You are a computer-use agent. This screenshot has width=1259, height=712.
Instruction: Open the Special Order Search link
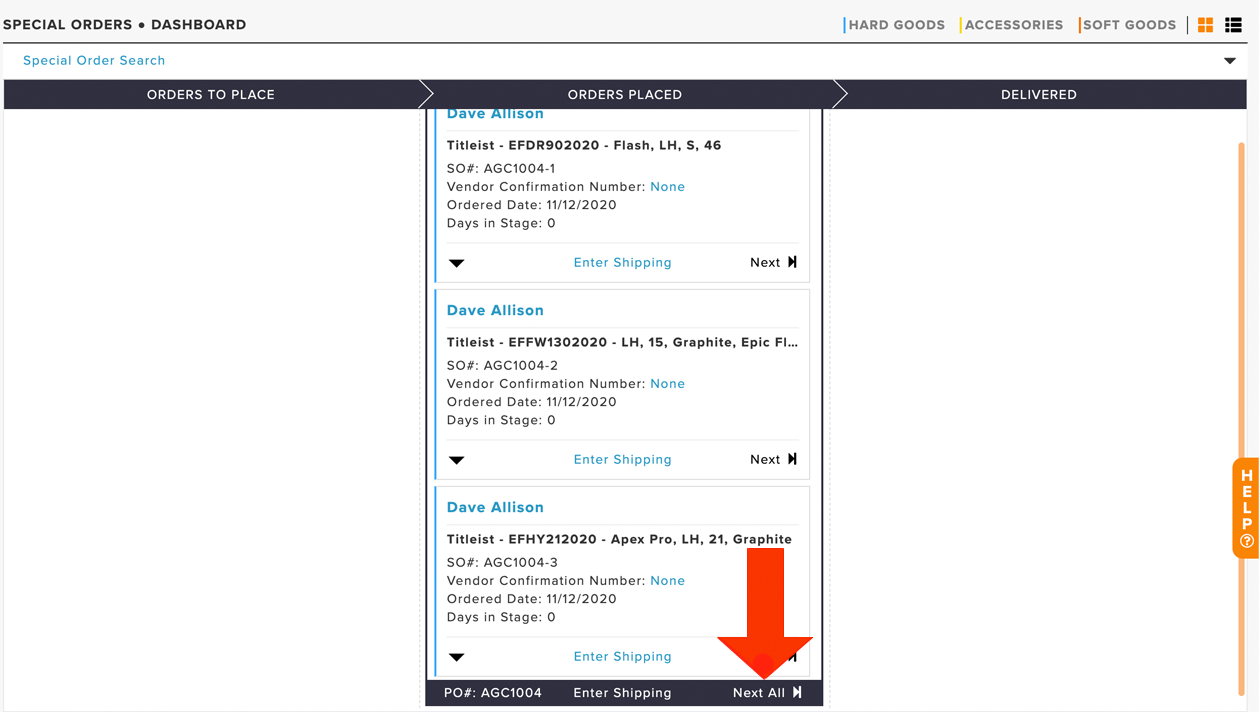coord(94,60)
